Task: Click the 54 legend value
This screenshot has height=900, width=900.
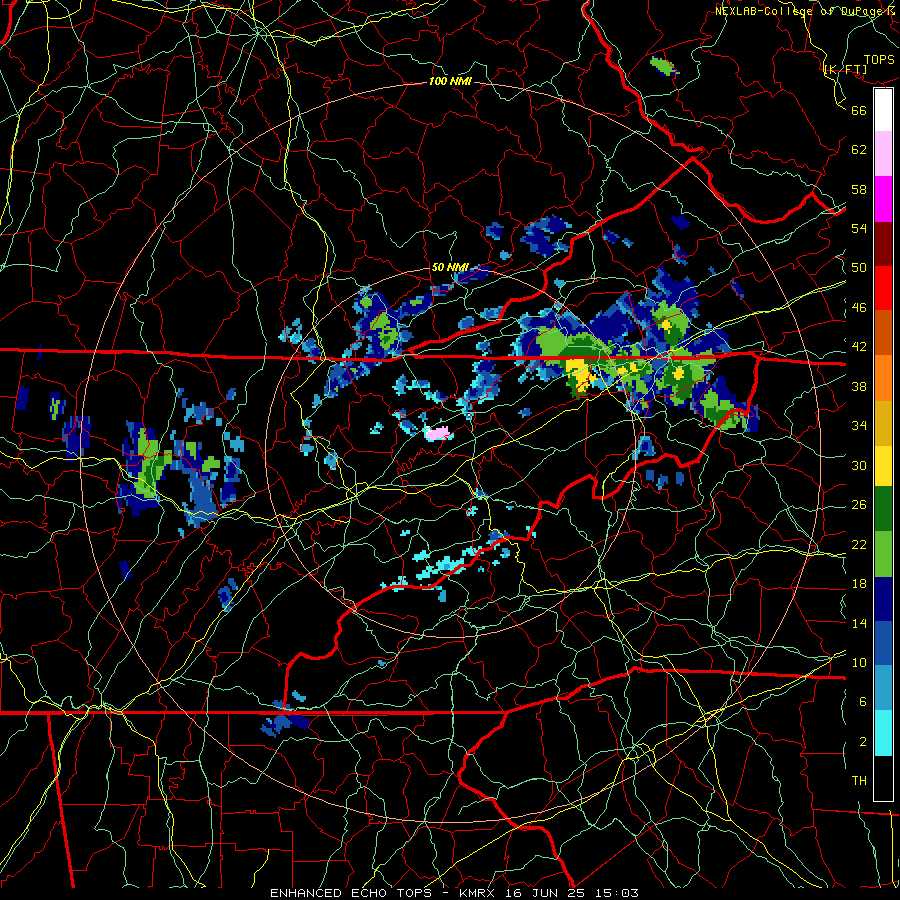Action: pyautogui.click(x=859, y=228)
